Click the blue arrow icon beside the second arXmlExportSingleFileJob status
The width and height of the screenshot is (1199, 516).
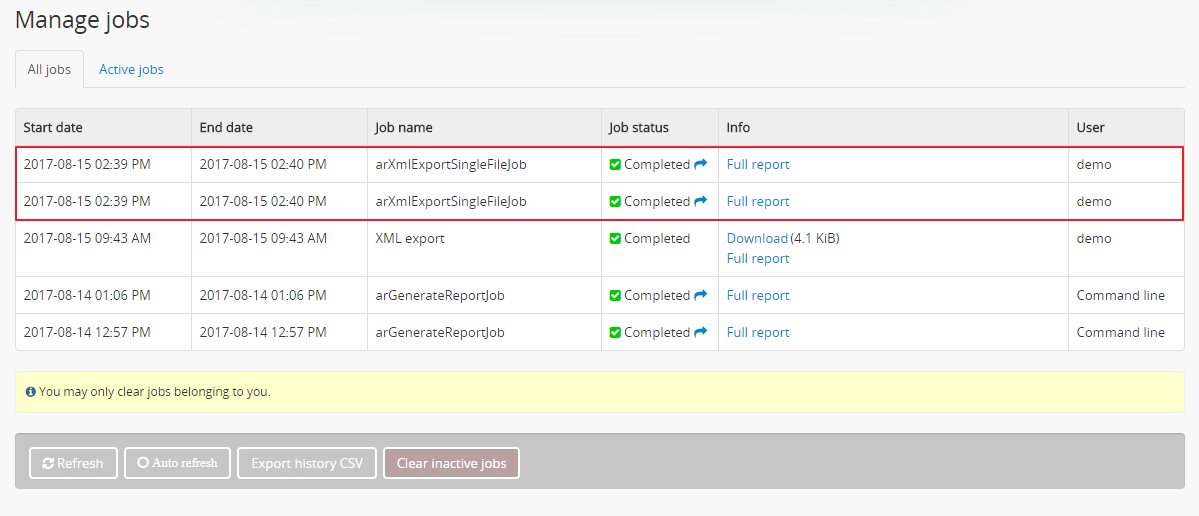click(700, 201)
